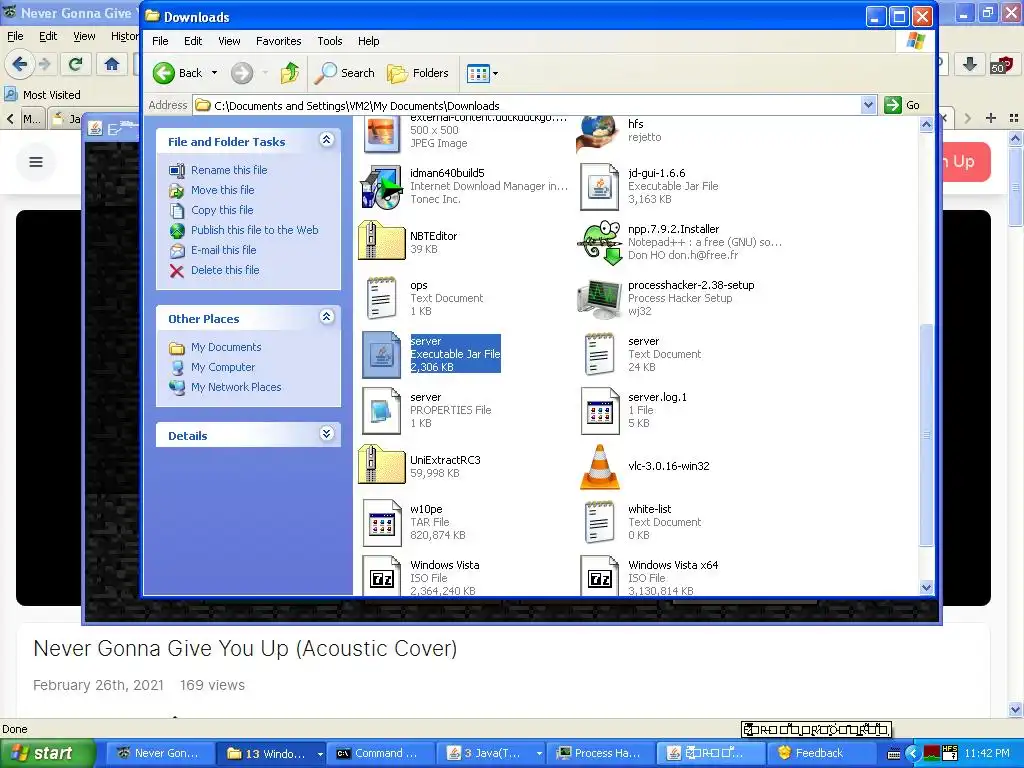Screen dimensions: 1024x768
Task: Open the File menu in Downloads window
Action: pos(160,41)
